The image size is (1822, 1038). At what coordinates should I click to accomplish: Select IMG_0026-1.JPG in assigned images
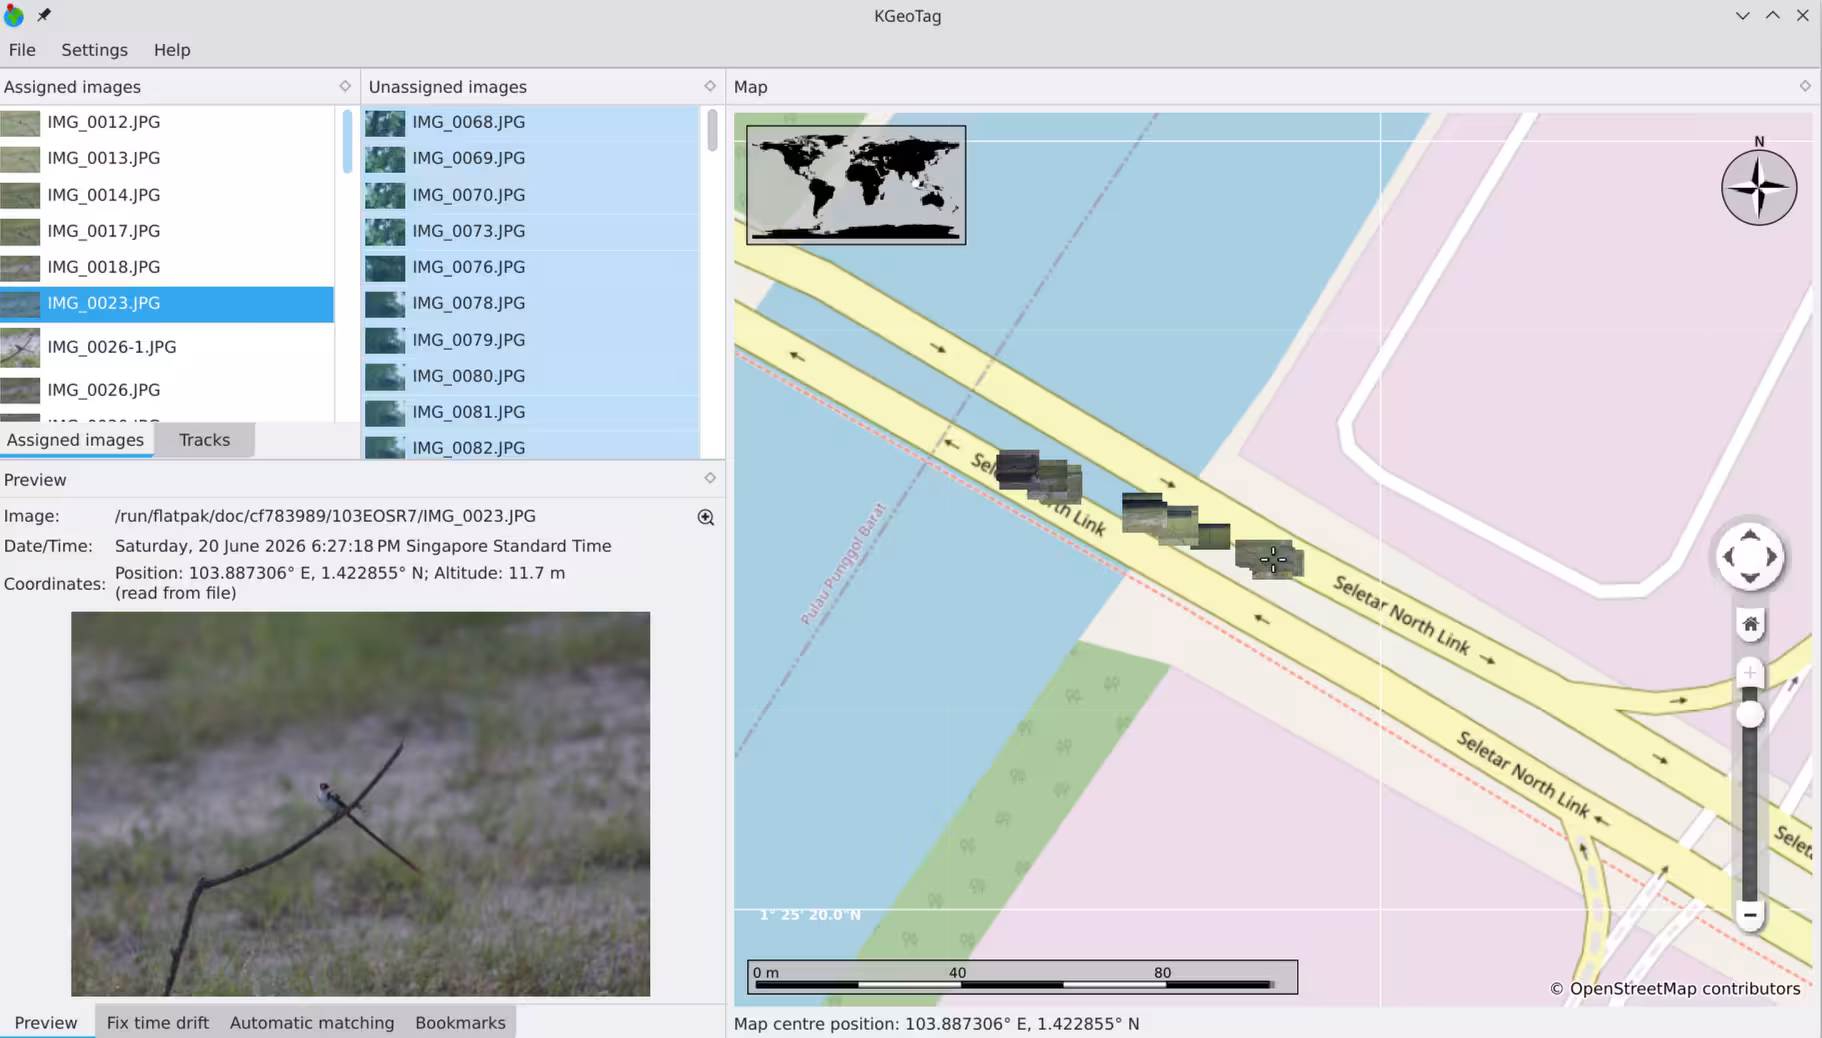(x=167, y=347)
